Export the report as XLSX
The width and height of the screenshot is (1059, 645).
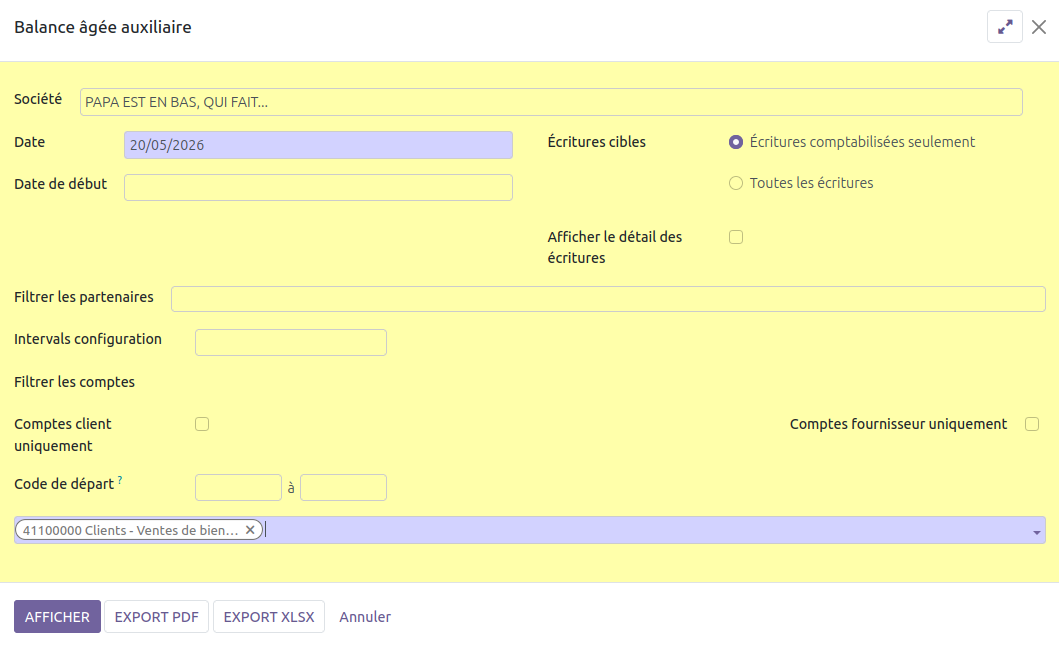coord(269,617)
